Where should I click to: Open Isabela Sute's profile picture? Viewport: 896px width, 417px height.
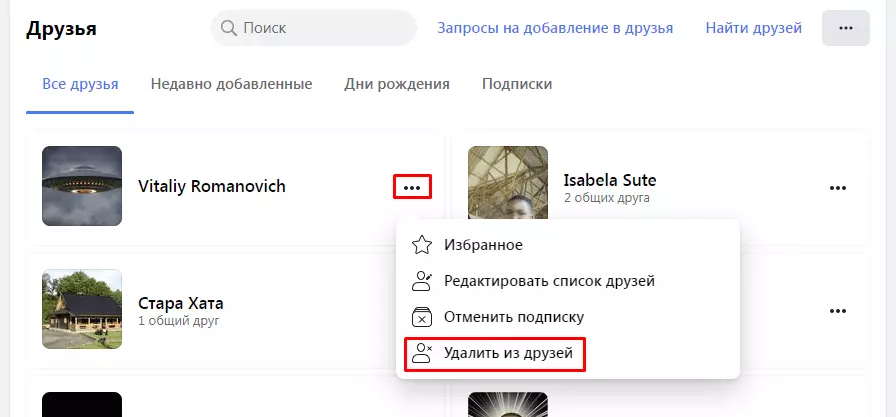507,183
